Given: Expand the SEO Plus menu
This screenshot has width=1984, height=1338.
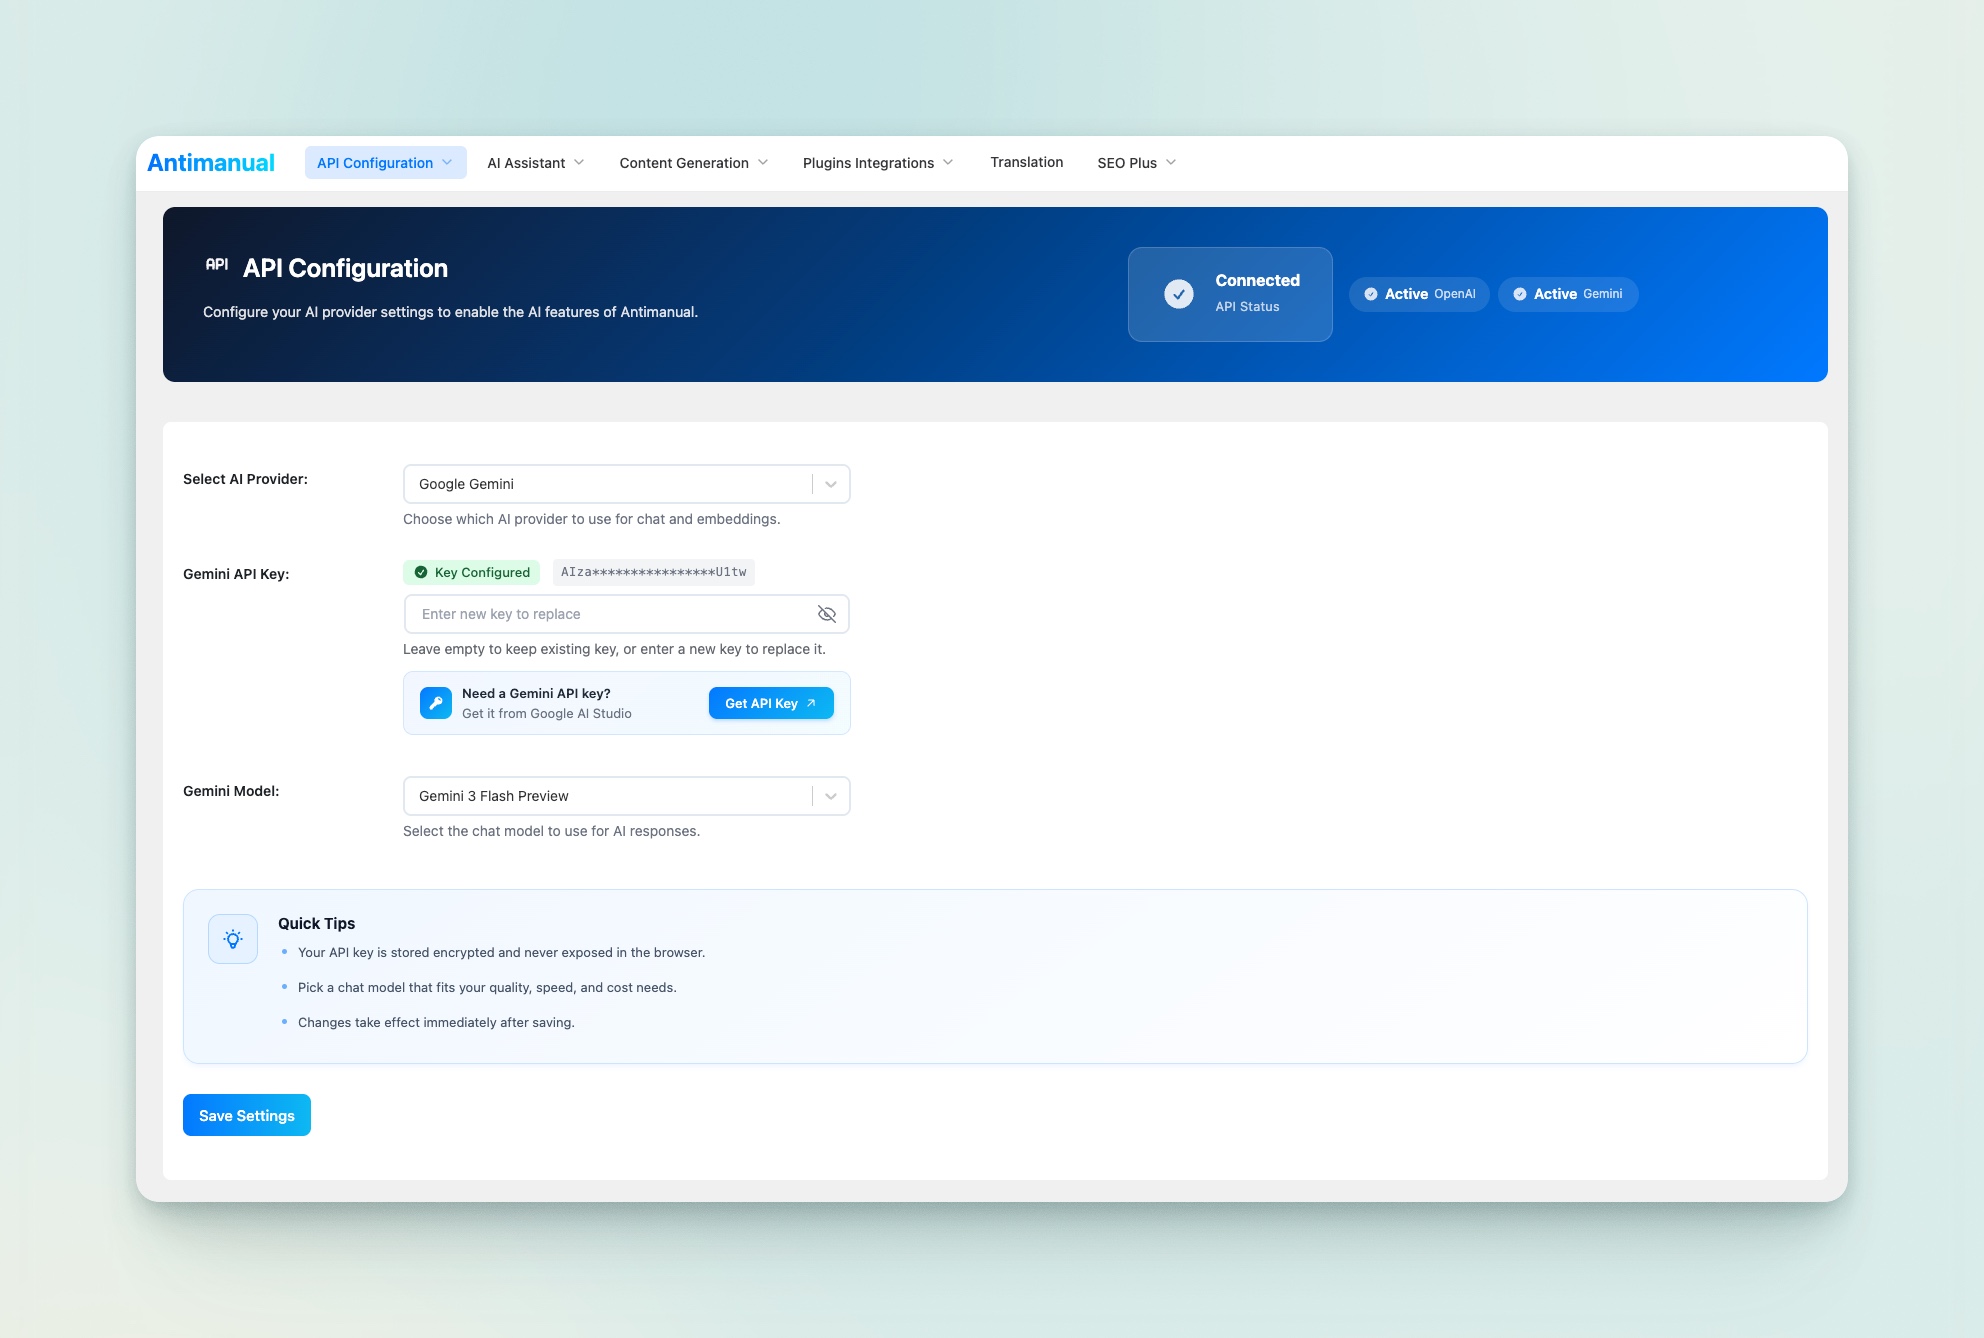Looking at the screenshot, I should [x=1136, y=163].
